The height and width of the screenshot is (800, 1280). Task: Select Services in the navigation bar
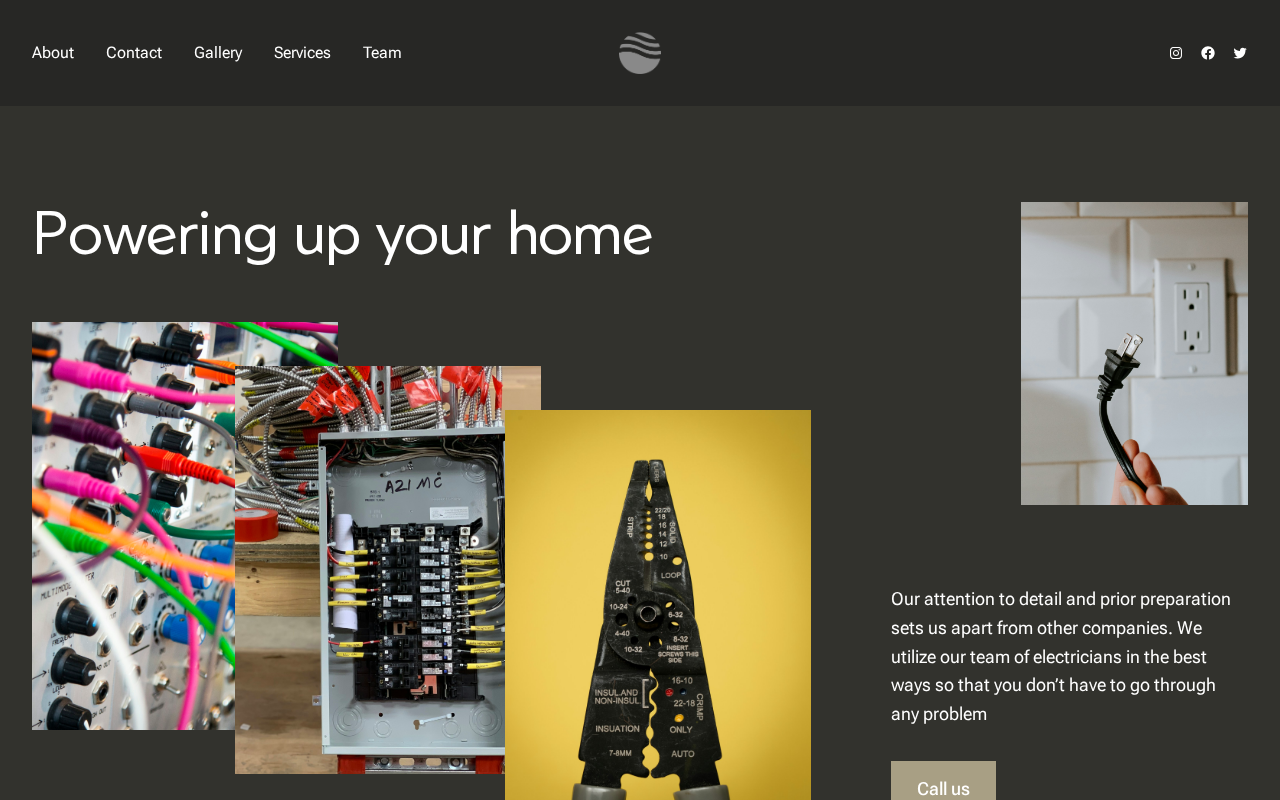tap(302, 53)
